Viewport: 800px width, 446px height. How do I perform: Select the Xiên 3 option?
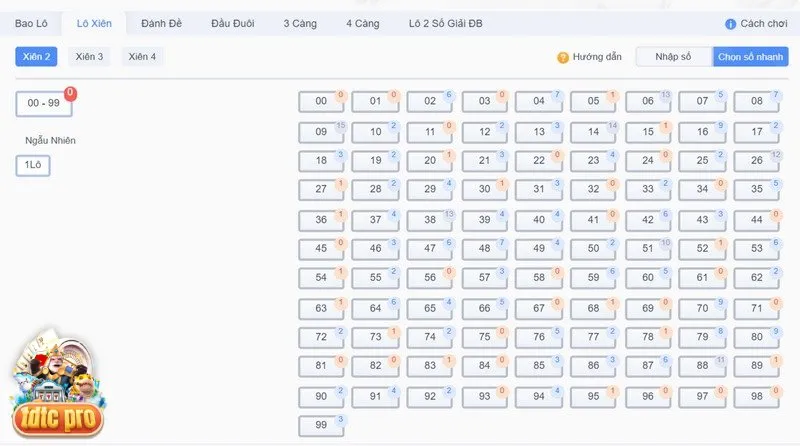tap(89, 57)
